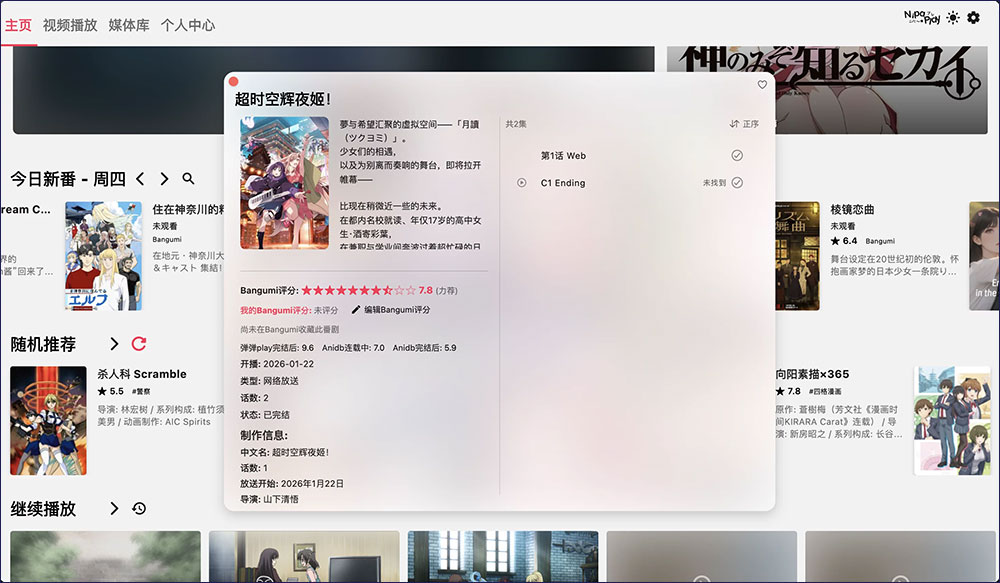Open the 媒体库 tab
This screenshot has height=583, width=1000.
(x=129, y=25)
